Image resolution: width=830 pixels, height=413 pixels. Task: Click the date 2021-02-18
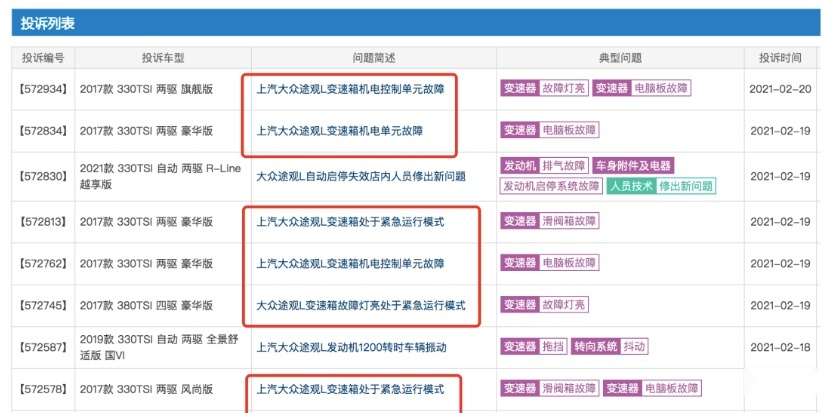780,347
